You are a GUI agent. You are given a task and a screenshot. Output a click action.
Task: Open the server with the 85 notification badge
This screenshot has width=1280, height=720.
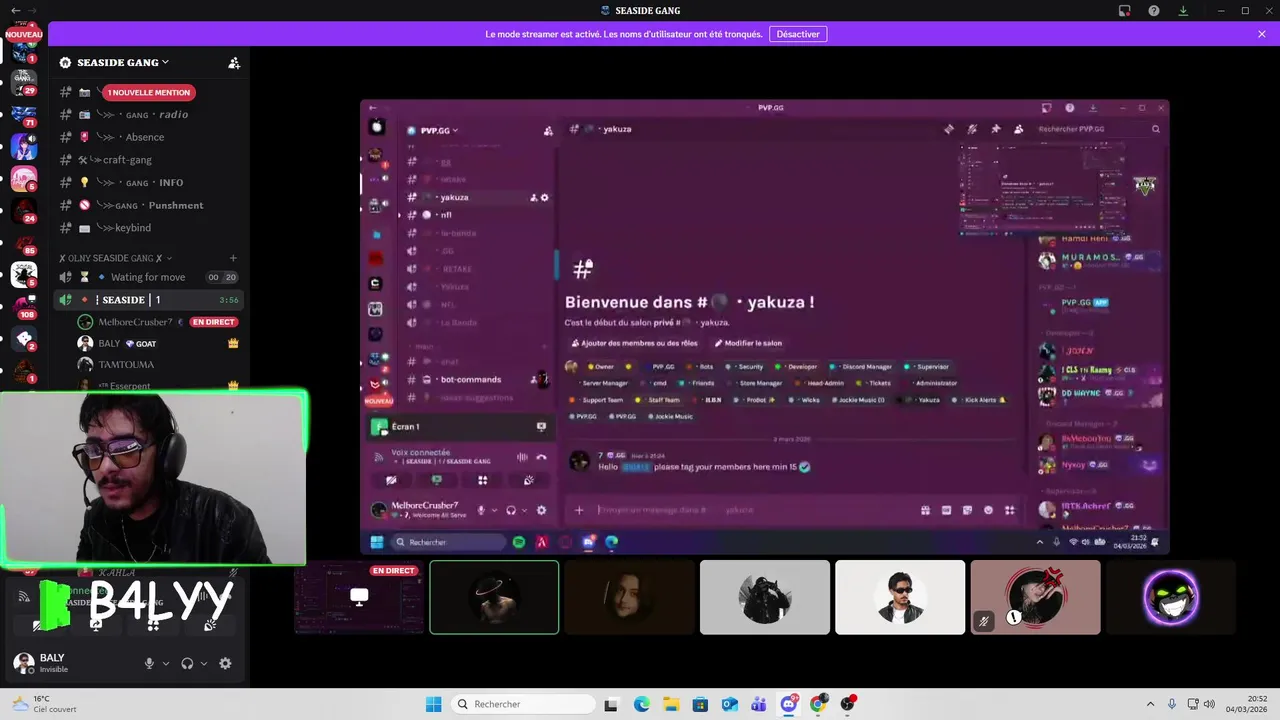23,243
